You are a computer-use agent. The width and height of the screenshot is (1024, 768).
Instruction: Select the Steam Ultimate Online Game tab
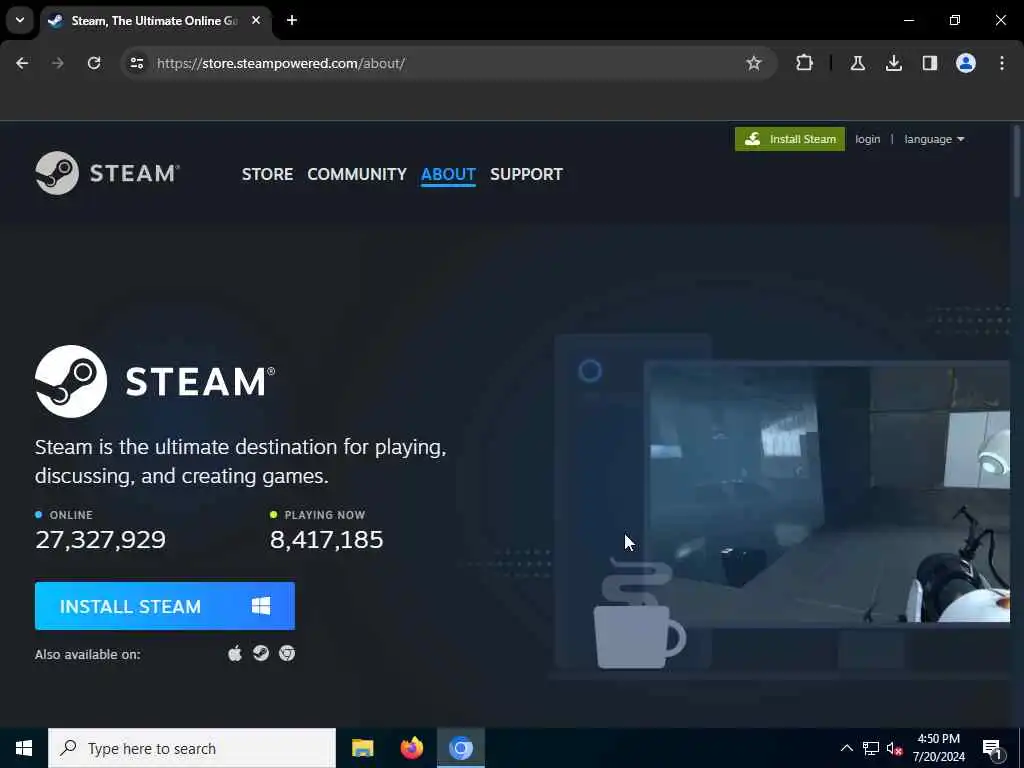[x=155, y=21]
